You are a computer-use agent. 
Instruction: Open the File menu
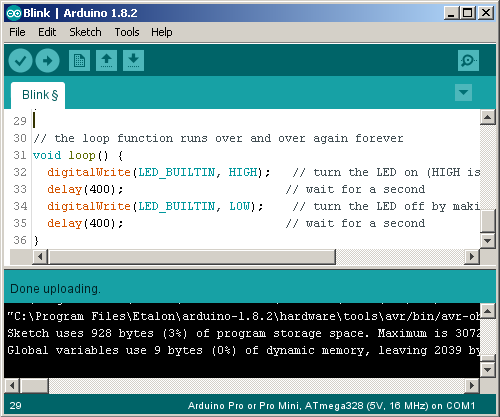(x=17, y=32)
